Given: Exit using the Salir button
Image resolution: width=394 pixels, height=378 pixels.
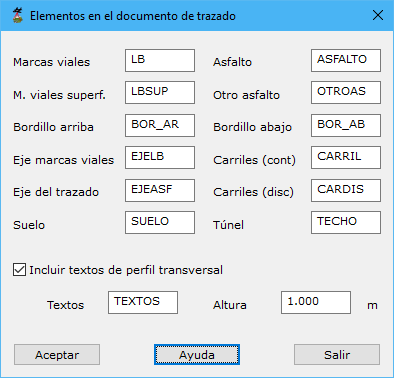Looking at the screenshot, I should click(x=337, y=355).
